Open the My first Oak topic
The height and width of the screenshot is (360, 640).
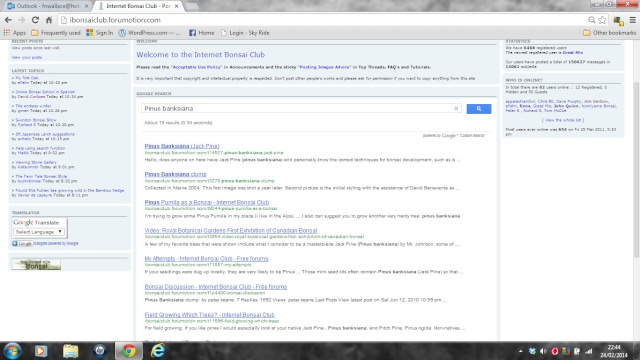[27, 78]
